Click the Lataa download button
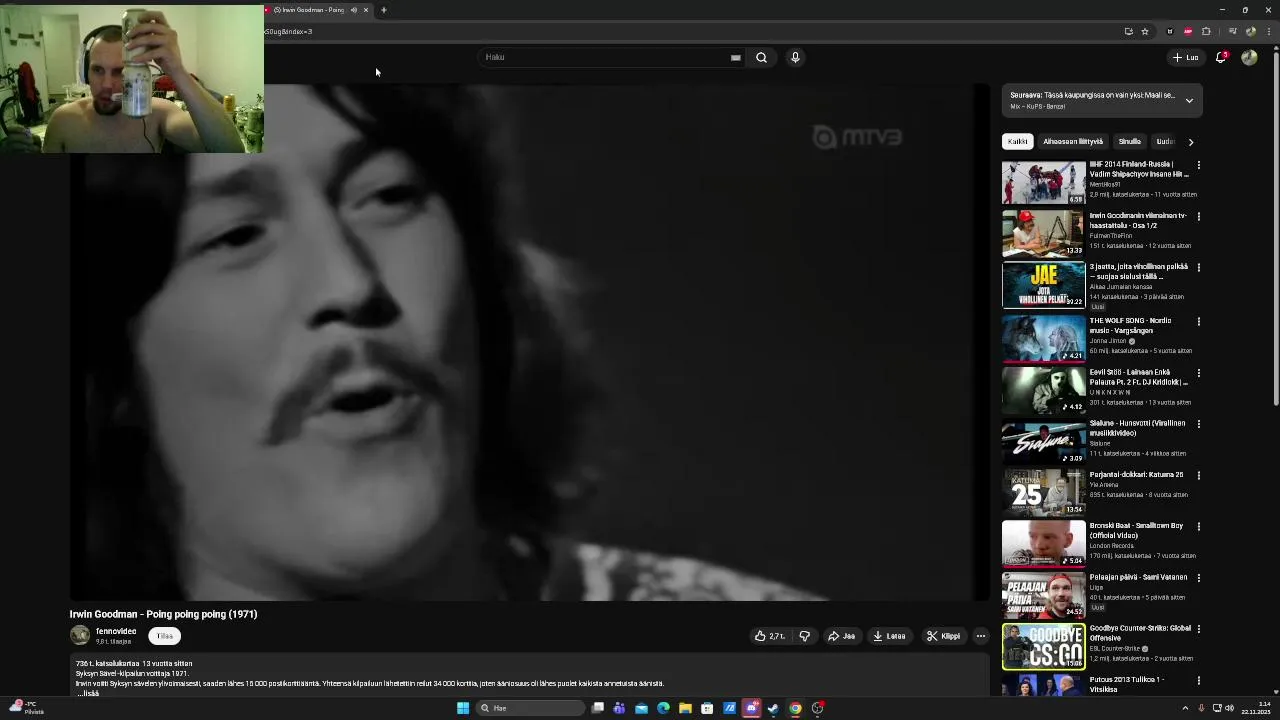1280x720 pixels. [x=889, y=636]
